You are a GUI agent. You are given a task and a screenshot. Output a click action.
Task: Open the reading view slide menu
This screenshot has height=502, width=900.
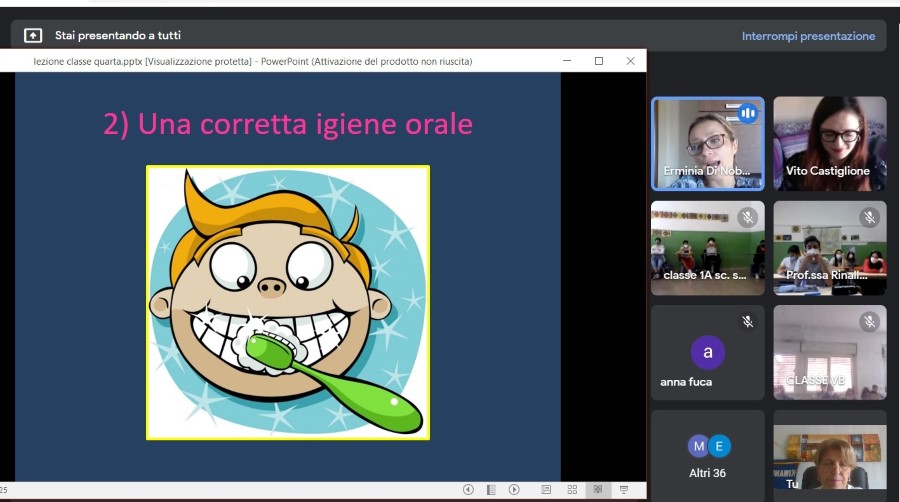pos(491,490)
